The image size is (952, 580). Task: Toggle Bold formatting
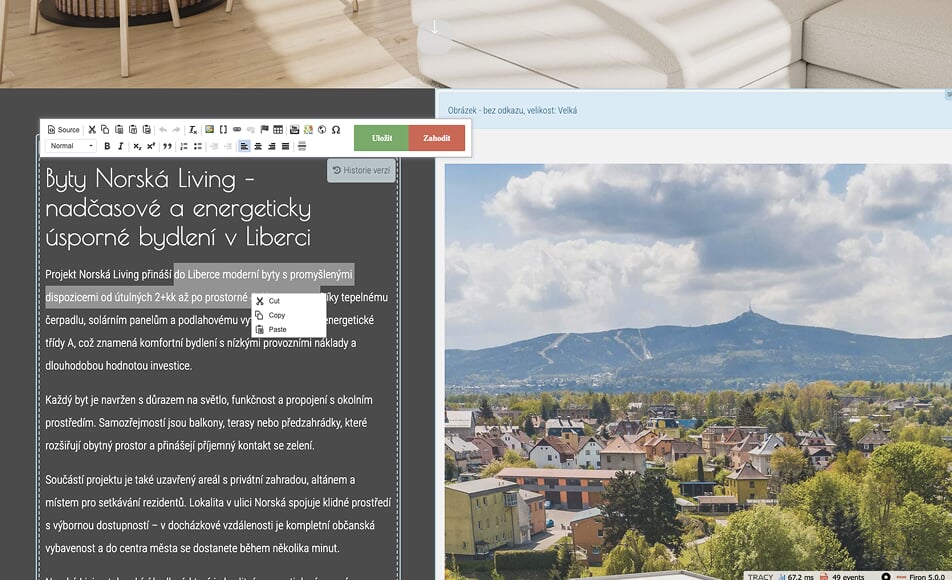click(107, 146)
